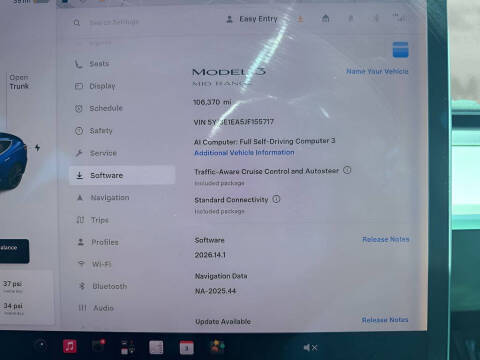The width and height of the screenshot is (480, 360).
Task: Open Additional Vehicle Information link
Action: tap(244, 153)
